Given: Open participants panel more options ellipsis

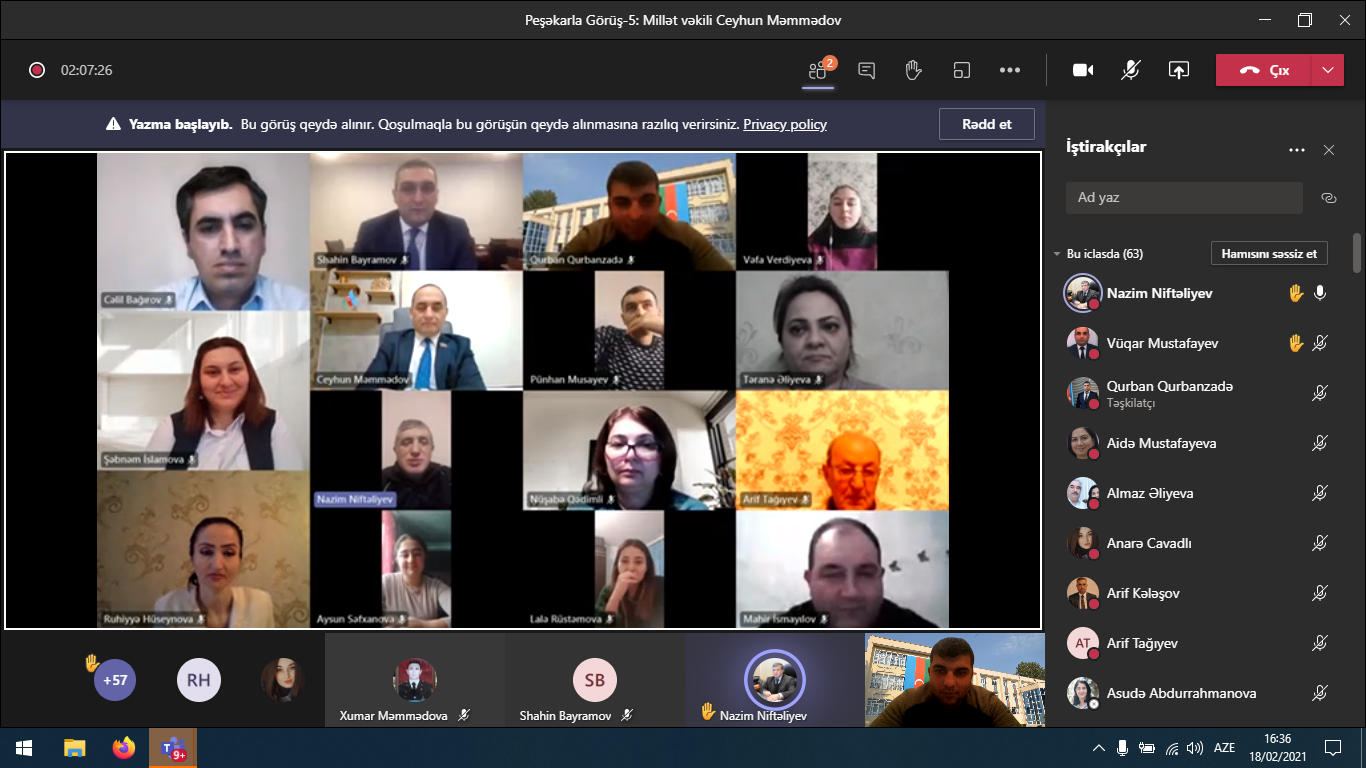Looking at the screenshot, I should 1297,150.
